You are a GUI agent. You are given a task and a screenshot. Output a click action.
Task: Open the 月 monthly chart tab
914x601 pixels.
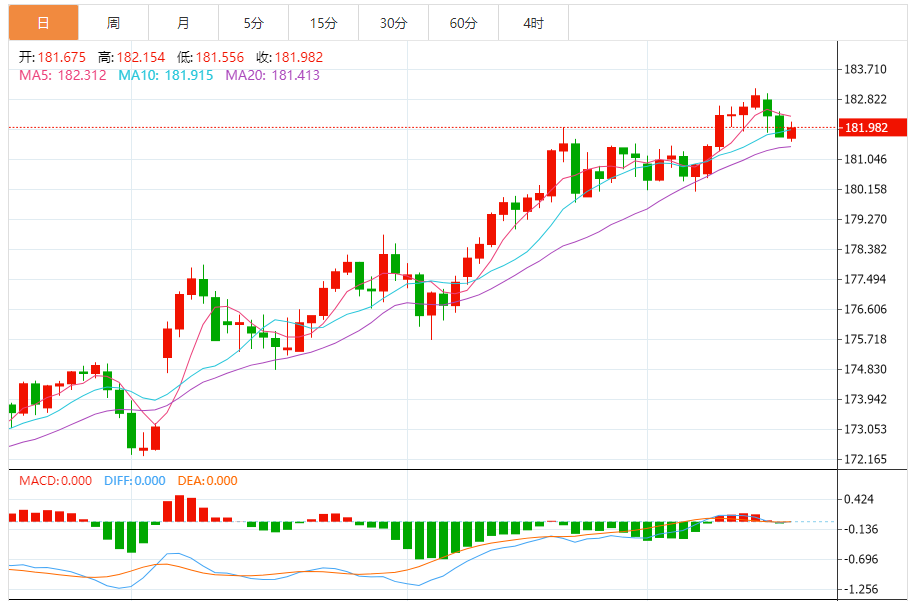(183, 22)
